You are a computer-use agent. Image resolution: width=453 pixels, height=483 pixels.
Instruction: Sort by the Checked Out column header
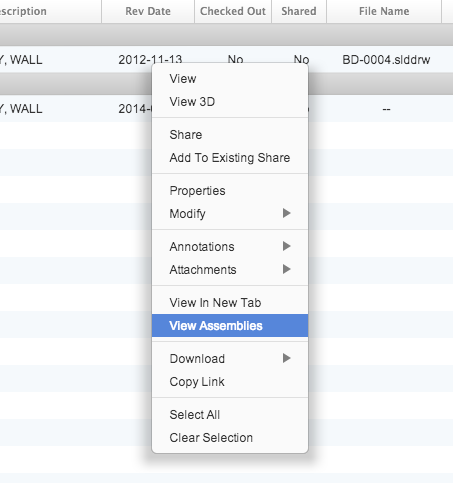[x=233, y=11]
